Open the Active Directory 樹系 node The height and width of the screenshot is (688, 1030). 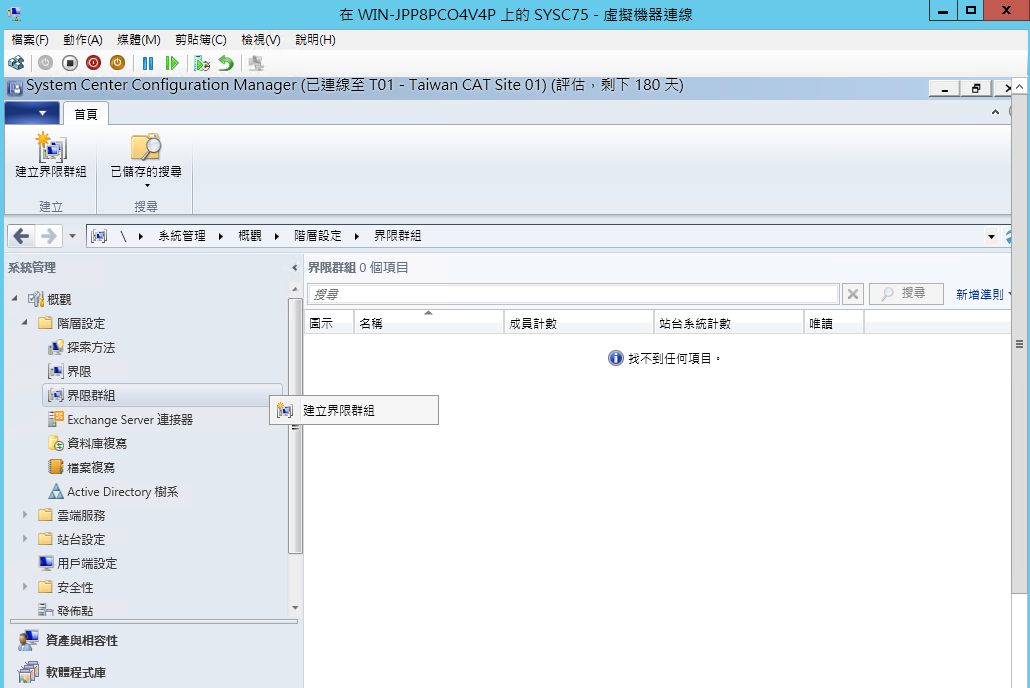[113, 492]
